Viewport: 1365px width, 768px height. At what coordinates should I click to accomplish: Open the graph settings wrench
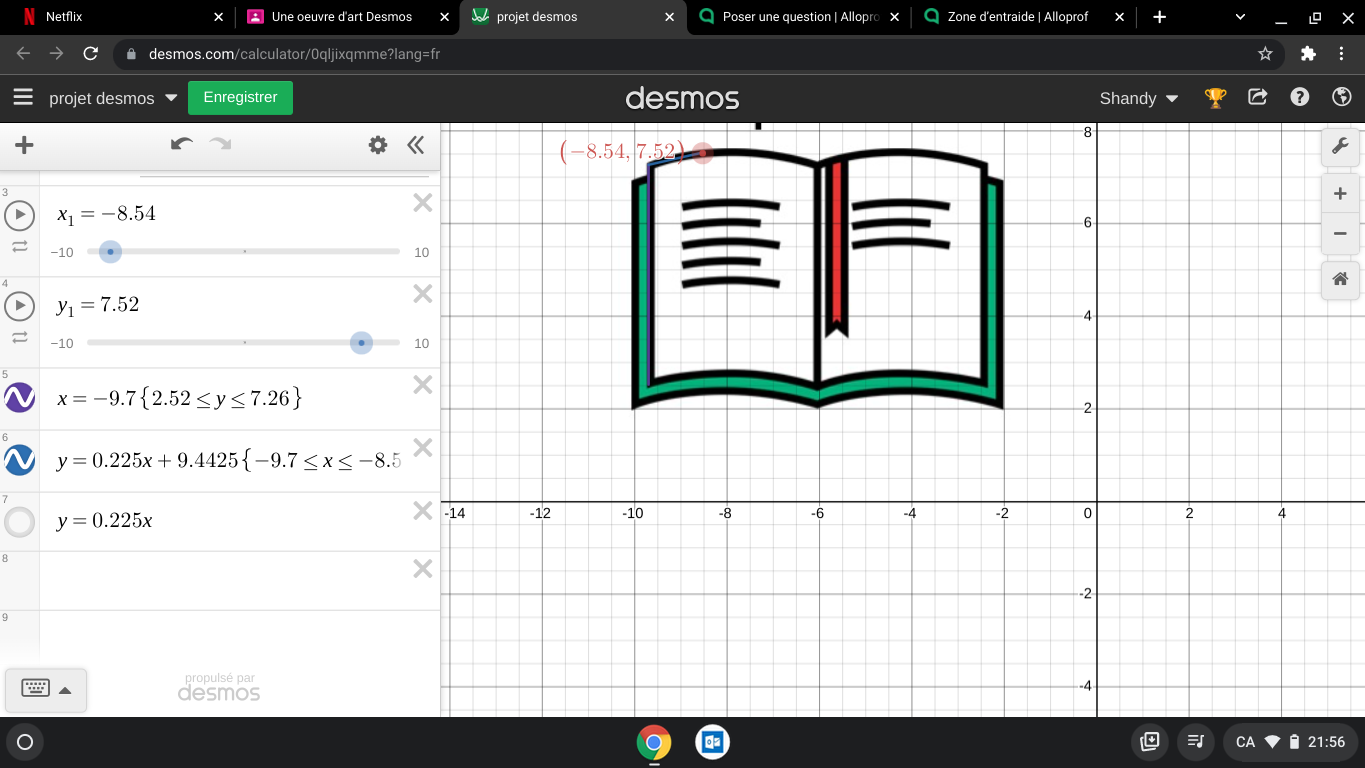1340,147
